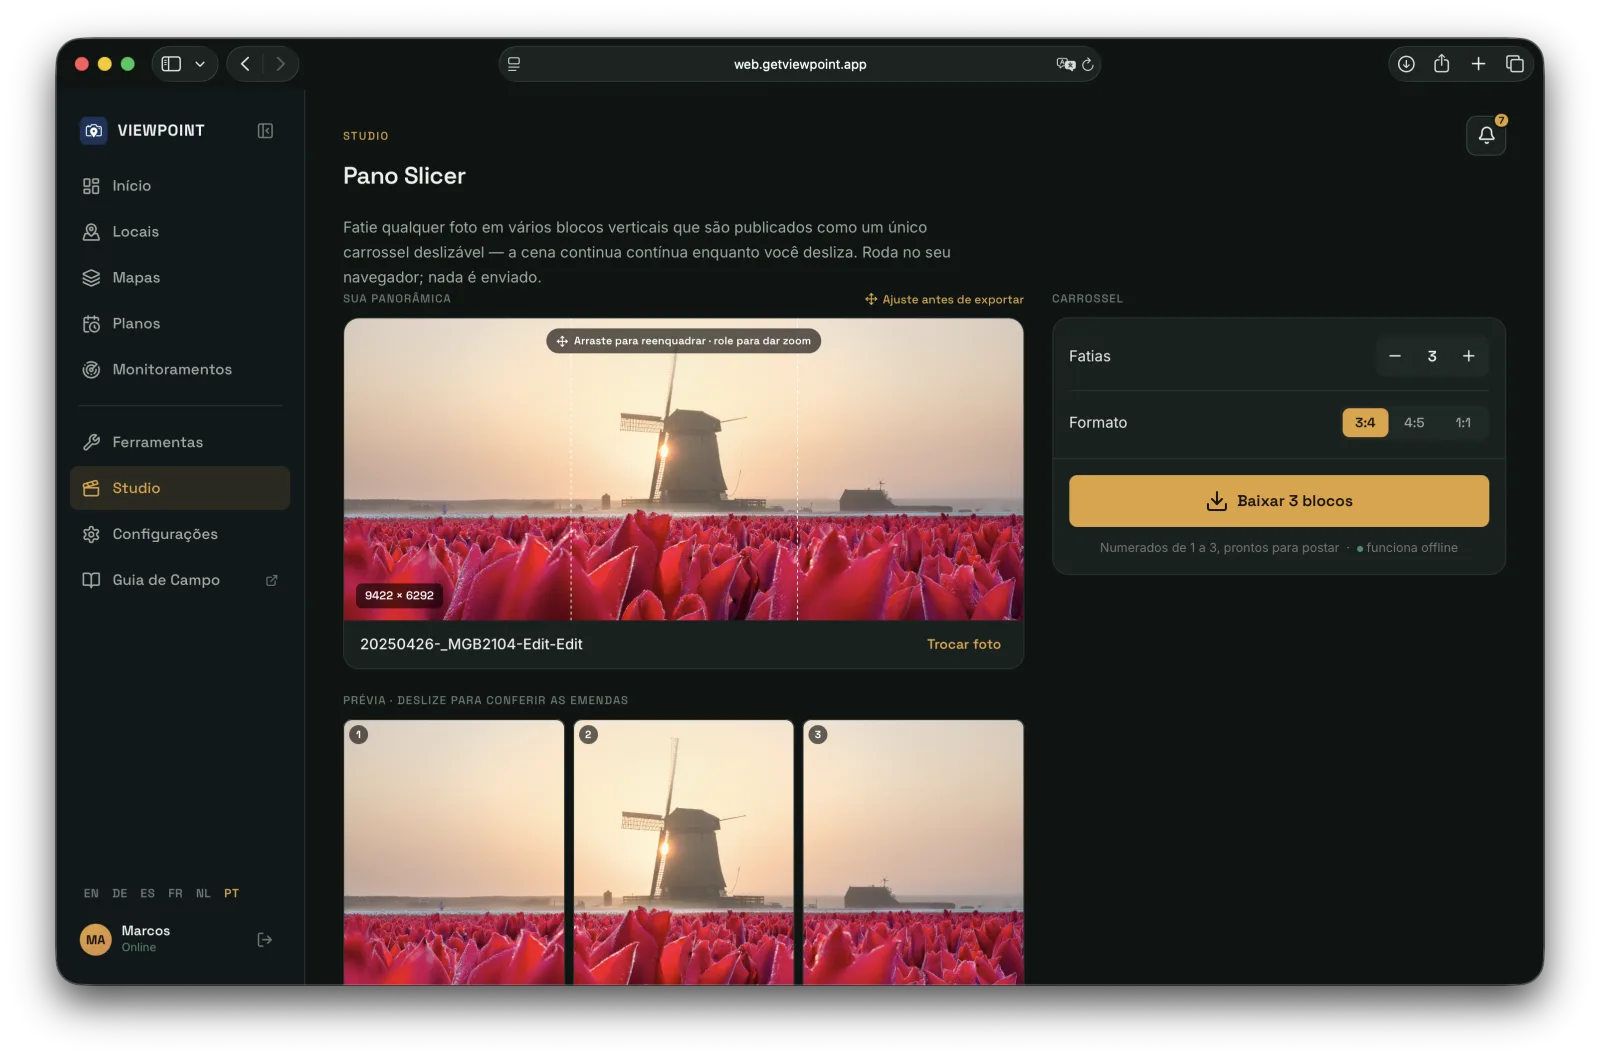Open the Início dashboard icon
Screen dimensions: 1600x1059
coord(91,186)
